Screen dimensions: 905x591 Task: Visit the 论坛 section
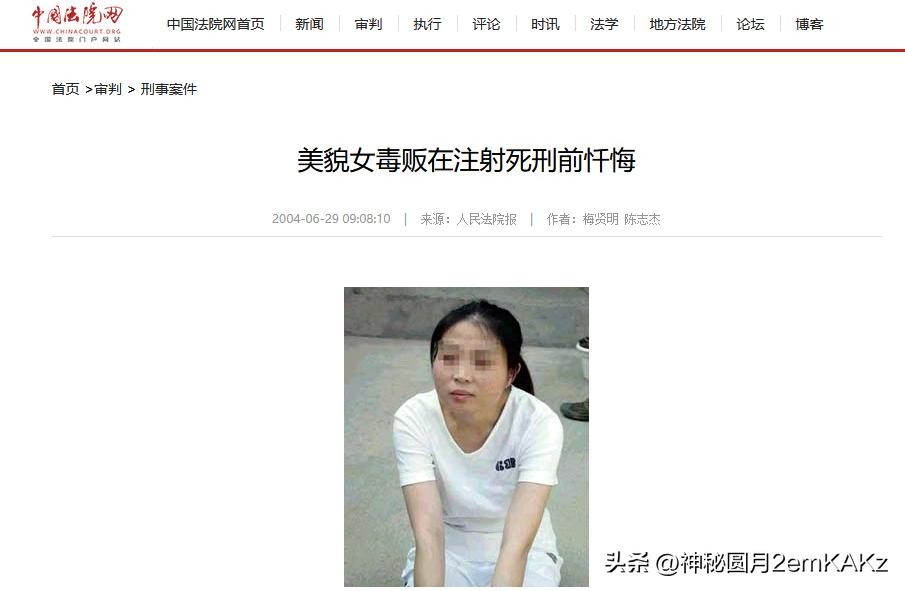(750, 24)
